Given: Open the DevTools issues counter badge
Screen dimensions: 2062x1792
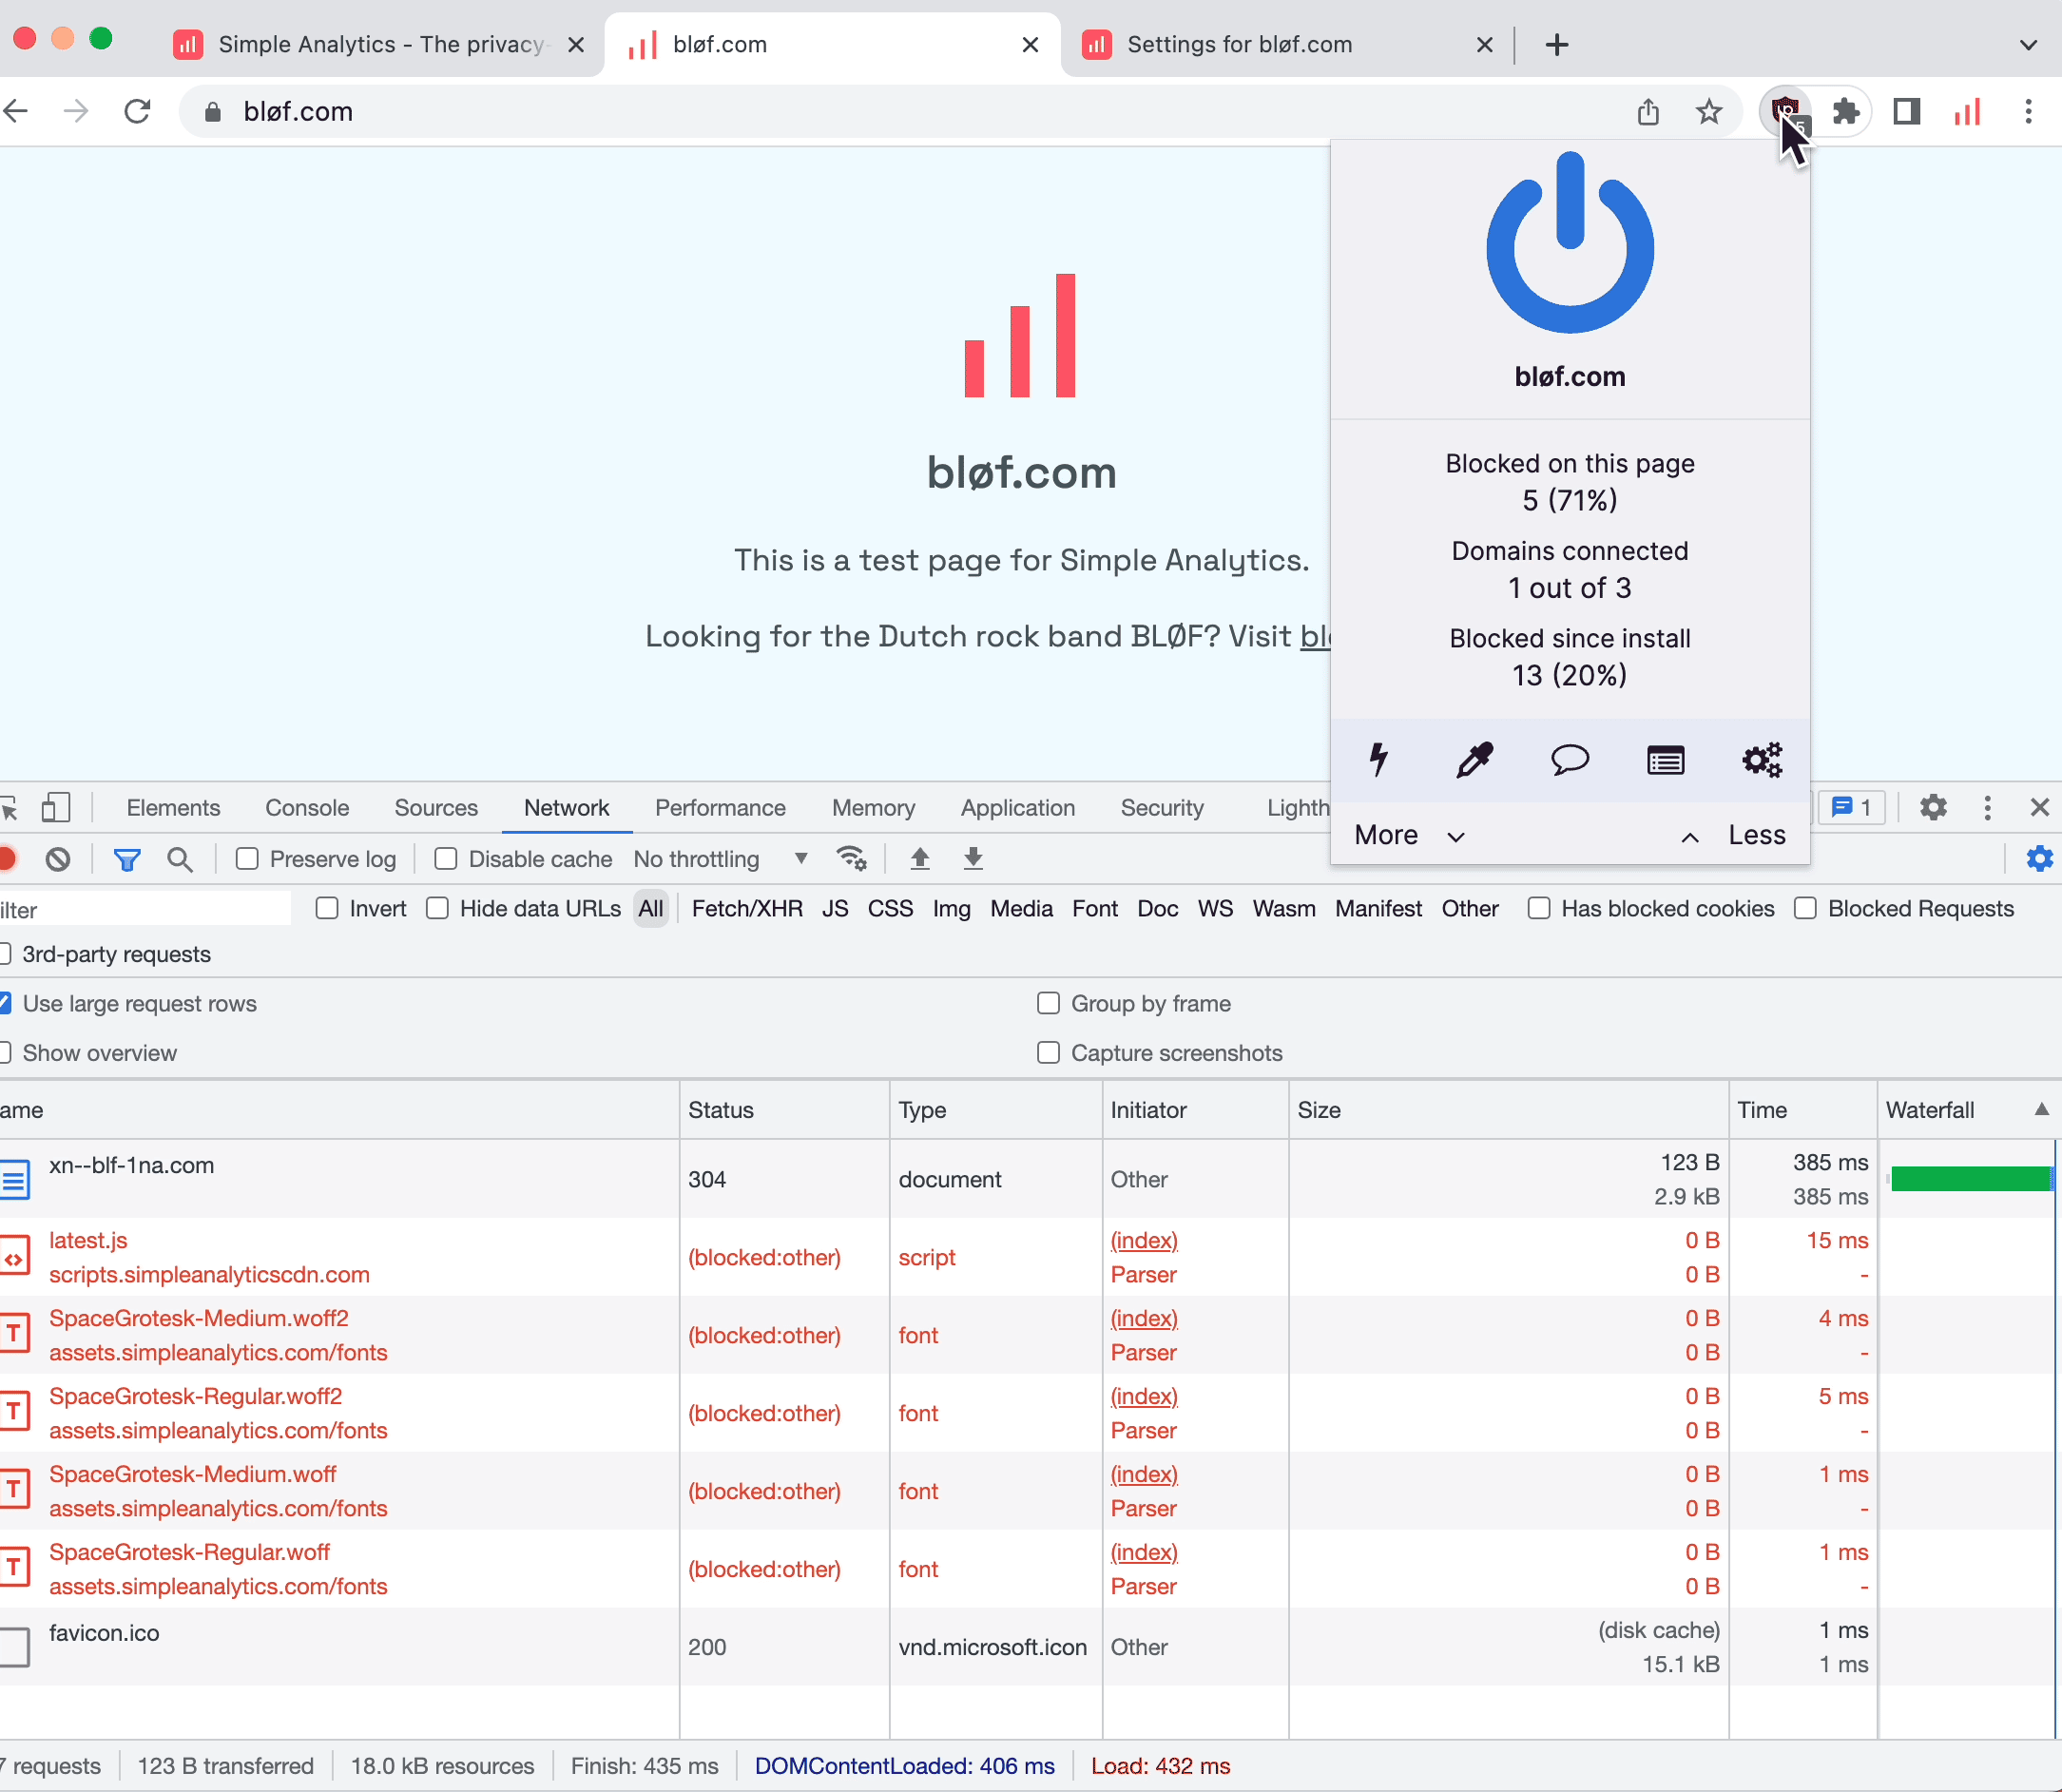Looking at the screenshot, I should (1852, 808).
